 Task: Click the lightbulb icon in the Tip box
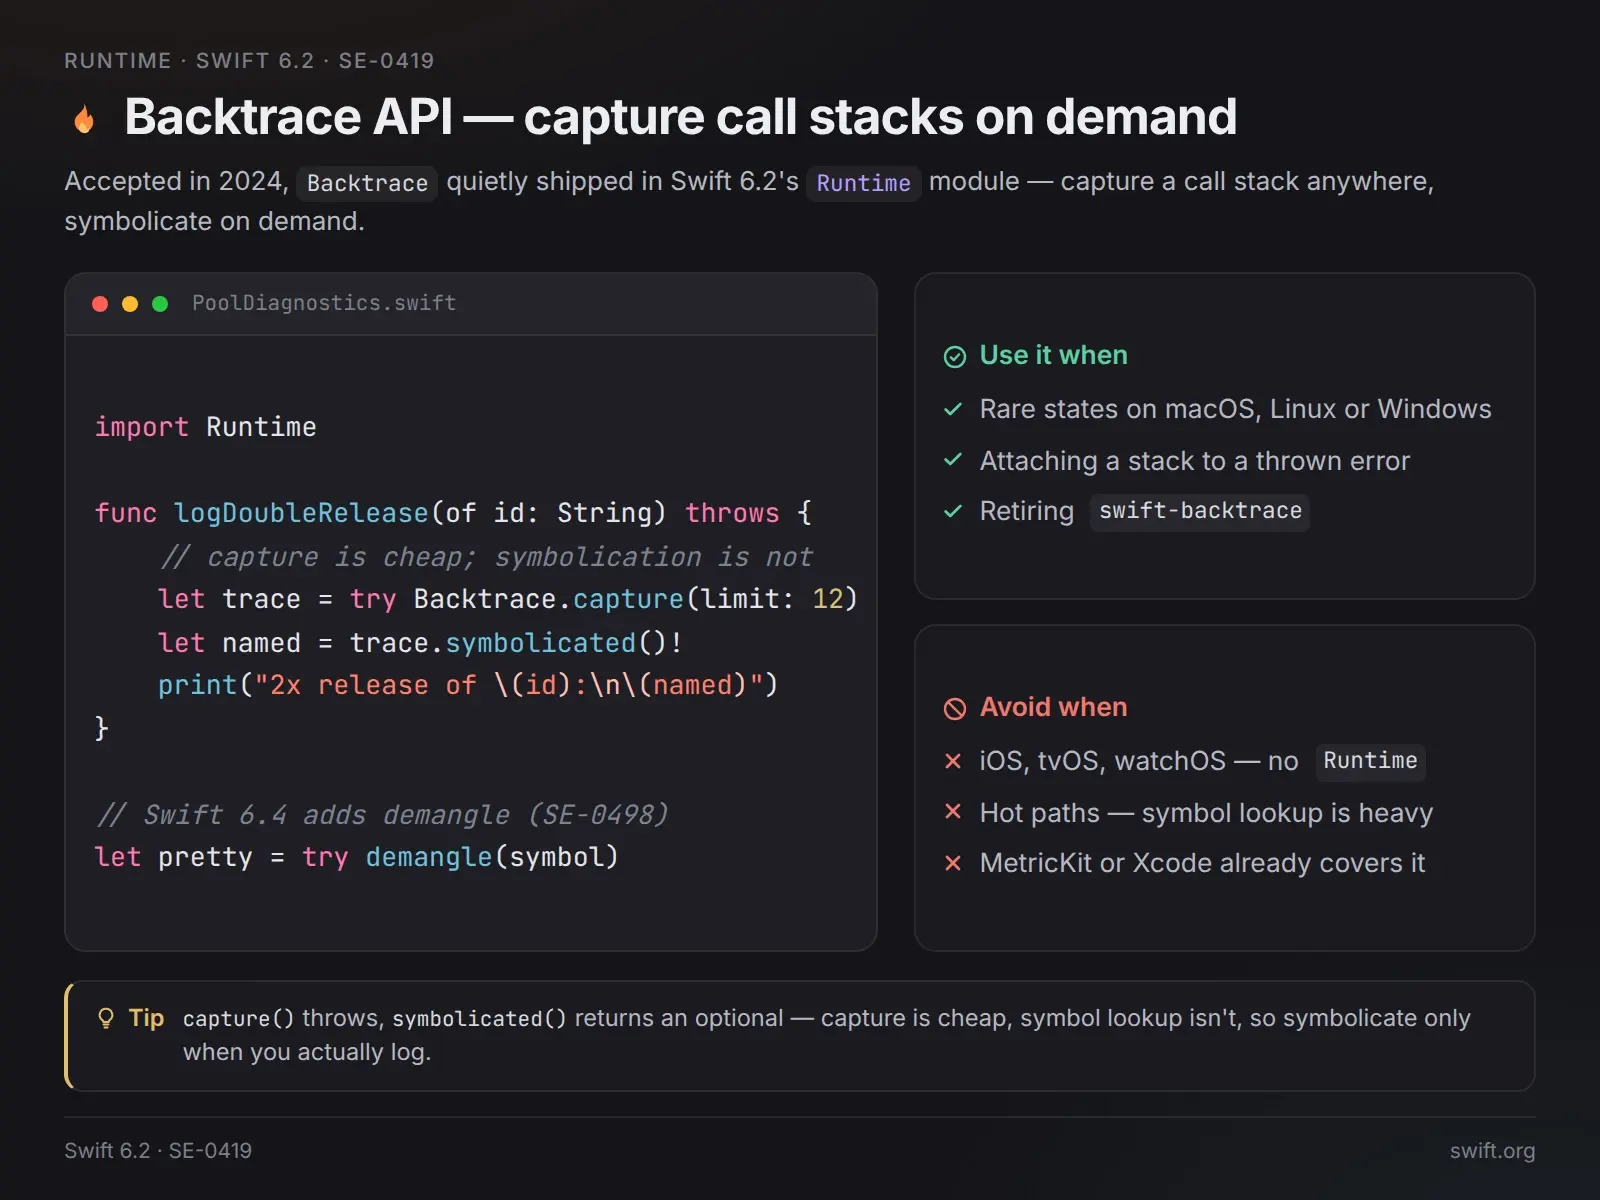(x=106, y=1019)
